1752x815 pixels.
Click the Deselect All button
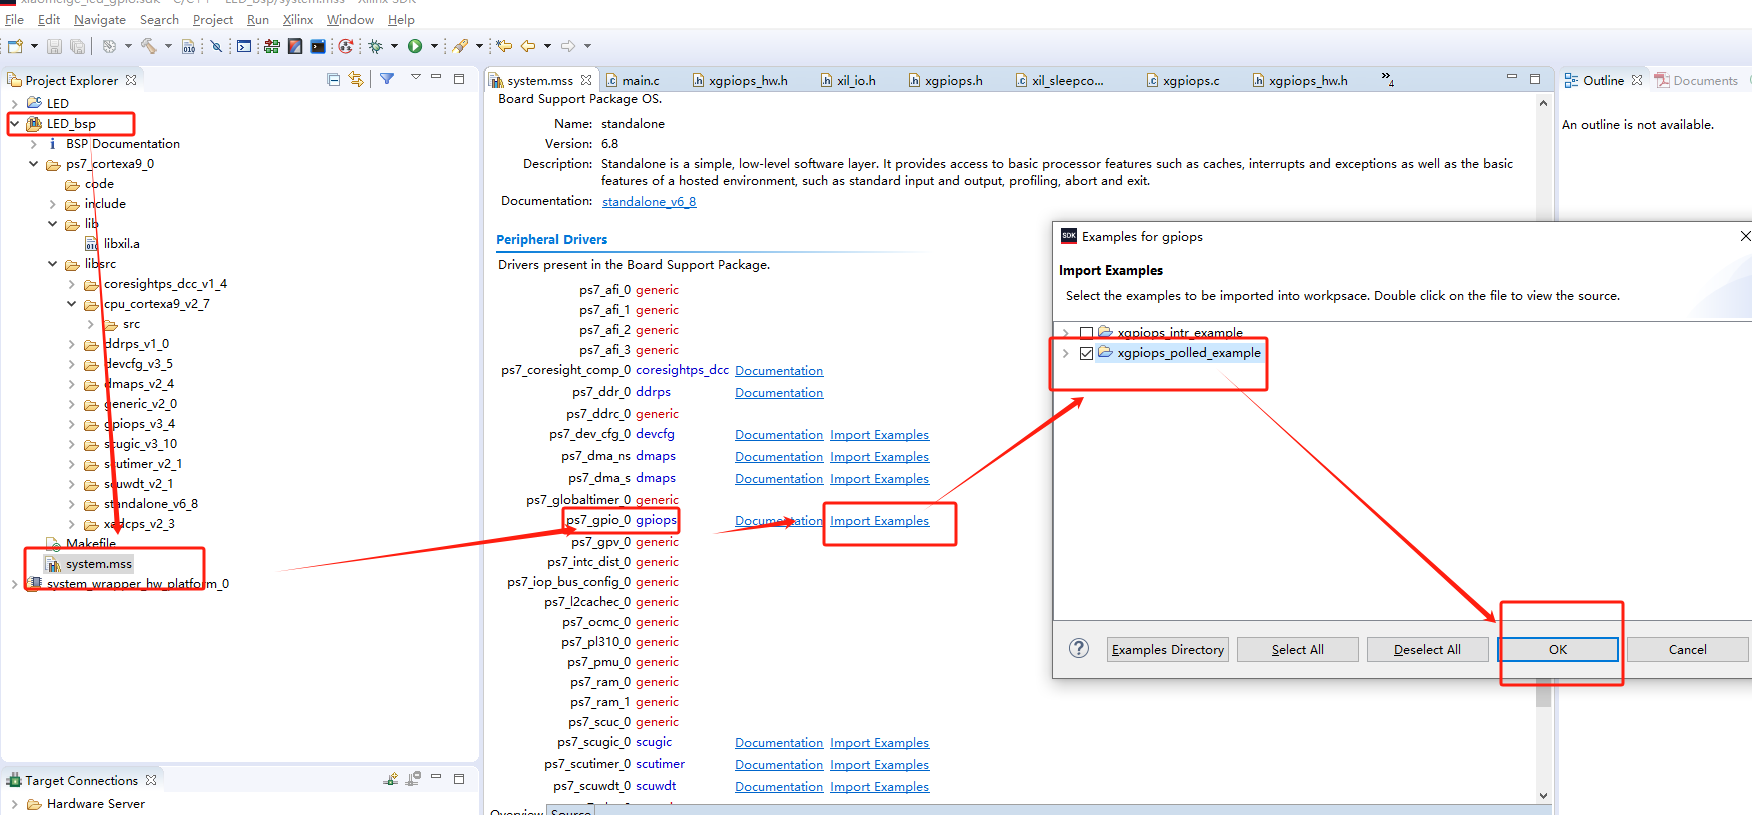coord(1427,649)
